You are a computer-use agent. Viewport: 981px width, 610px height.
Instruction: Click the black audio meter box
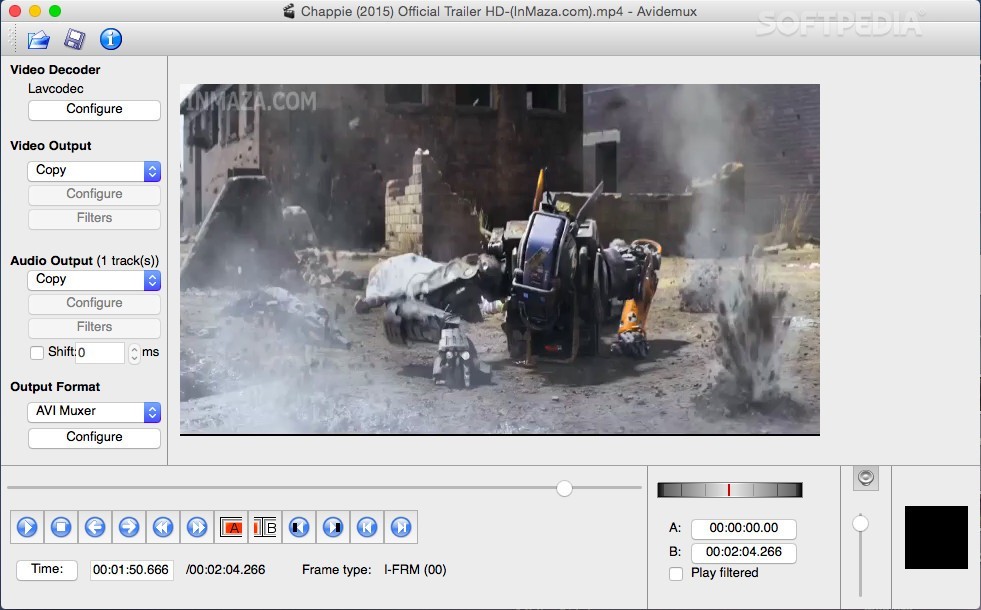click(x=936, y=537)
